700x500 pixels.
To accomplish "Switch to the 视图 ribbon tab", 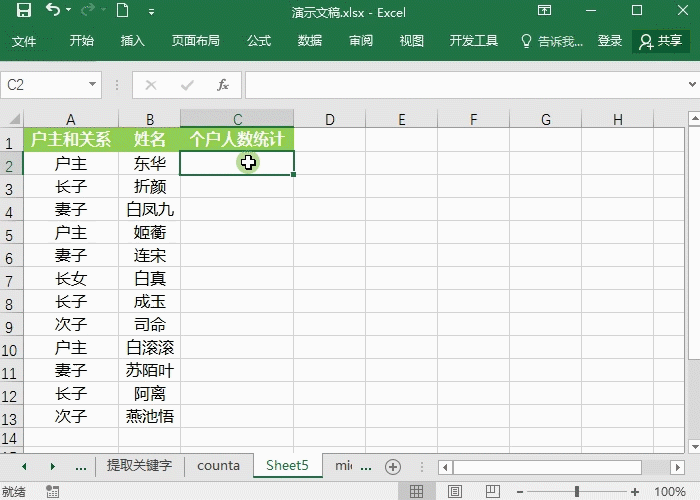I will tap(412, 41).
